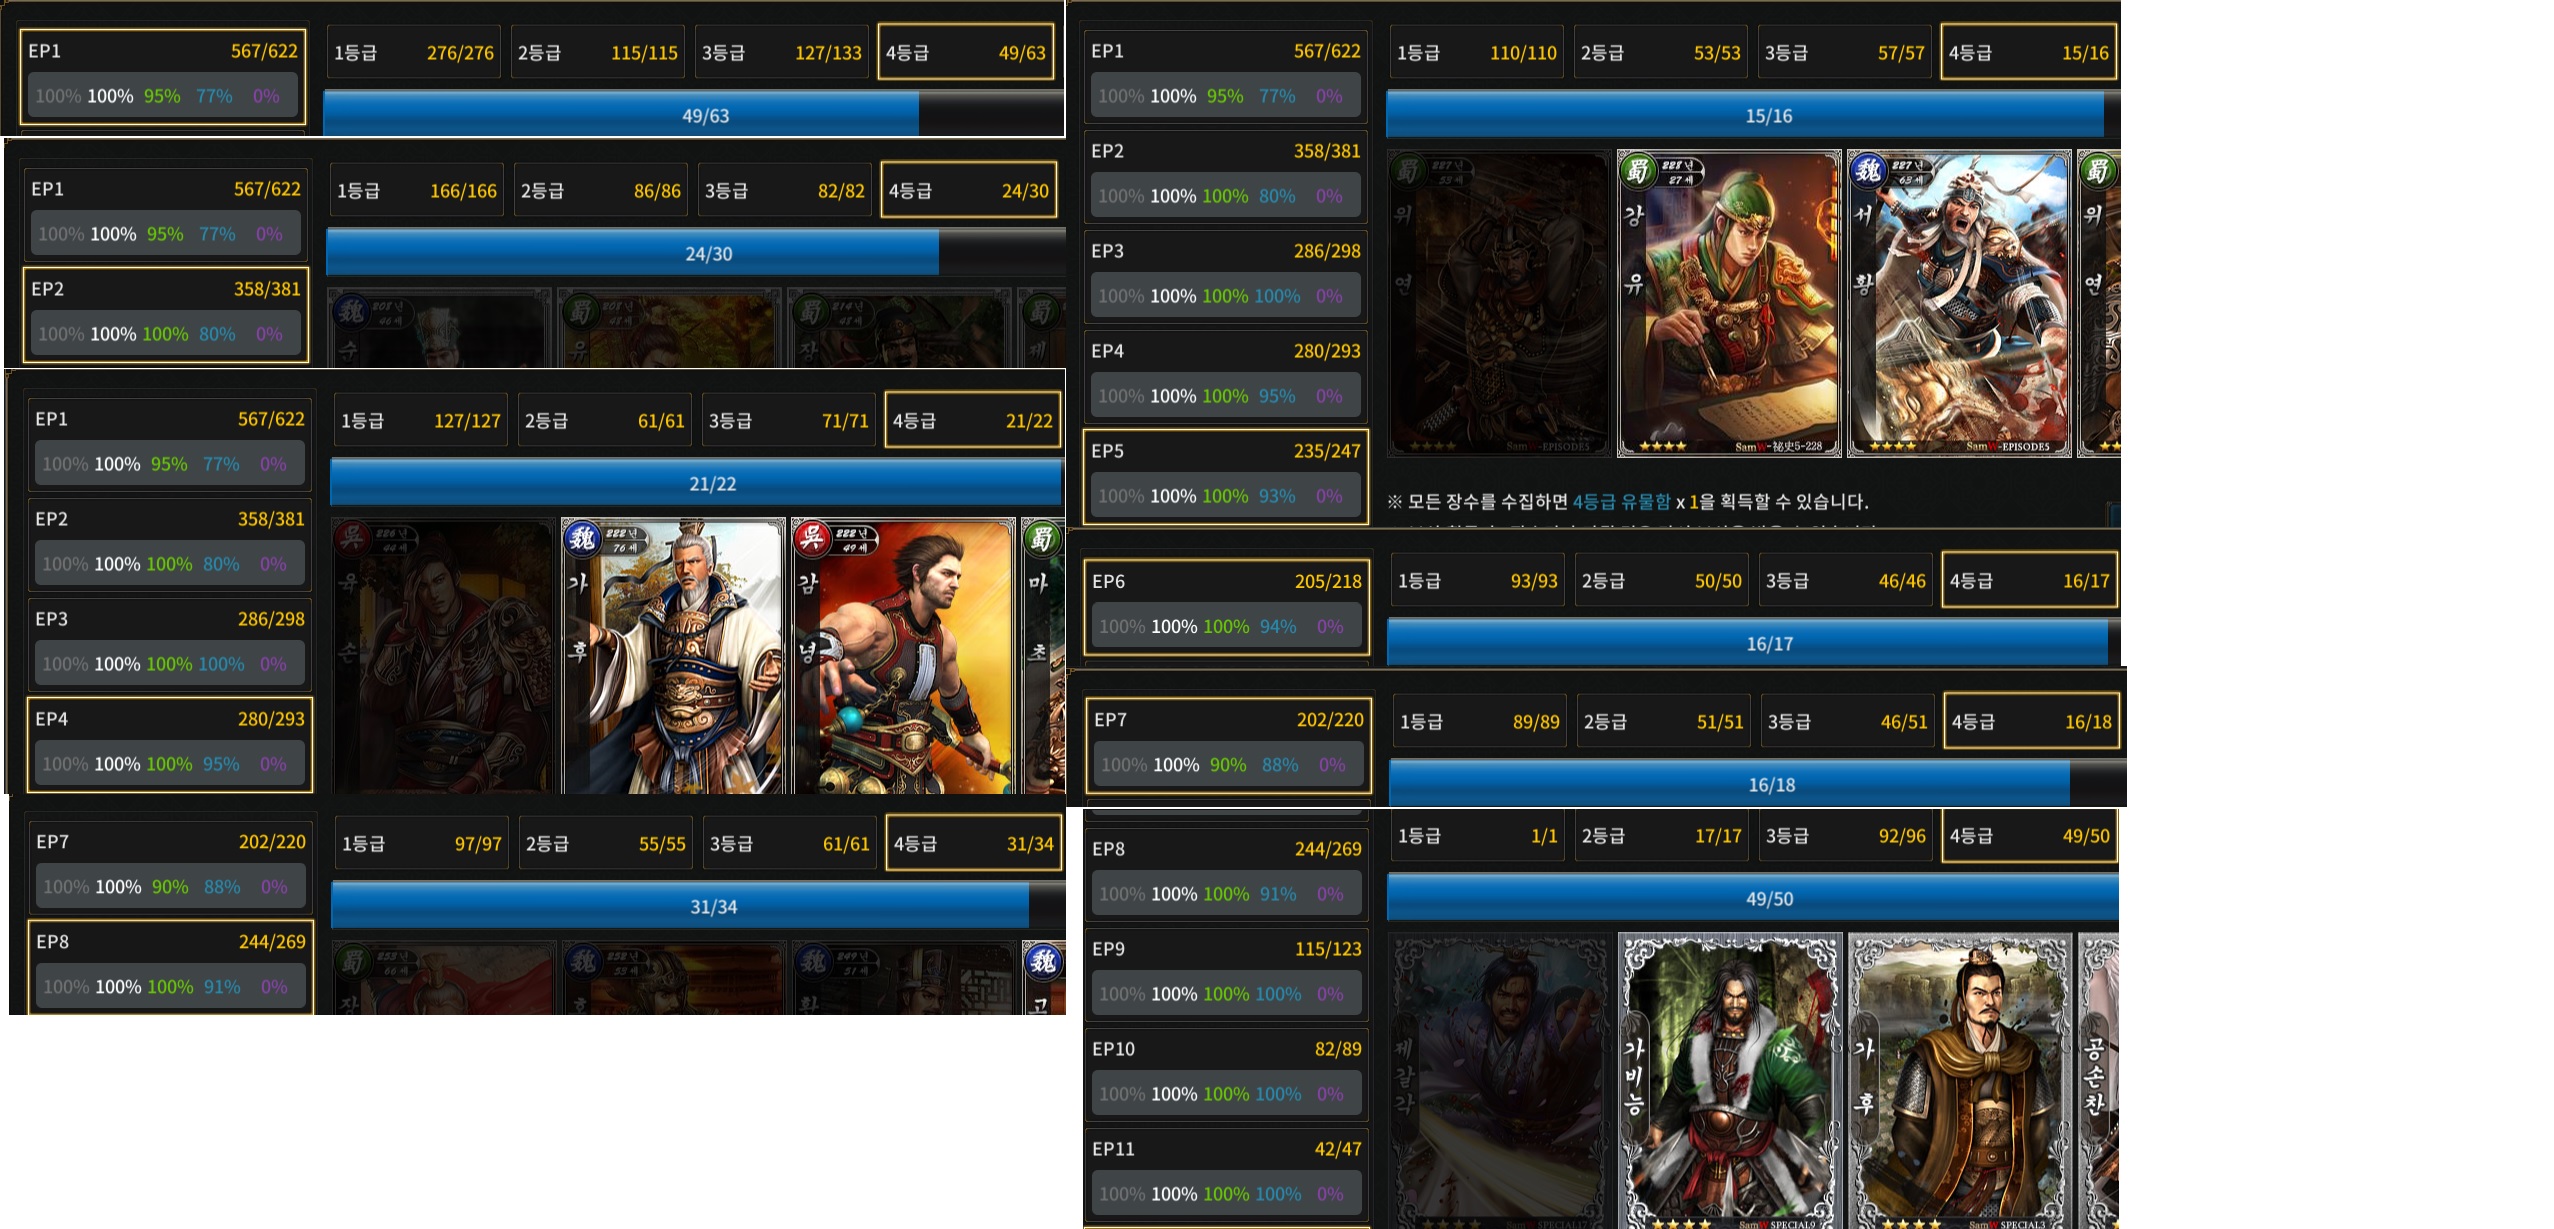Viewport: 2554px width, 1229px height.
Task: Click the 蜀 emblem on the partially visible 마초 card
Action: [x=1042, y=539]
